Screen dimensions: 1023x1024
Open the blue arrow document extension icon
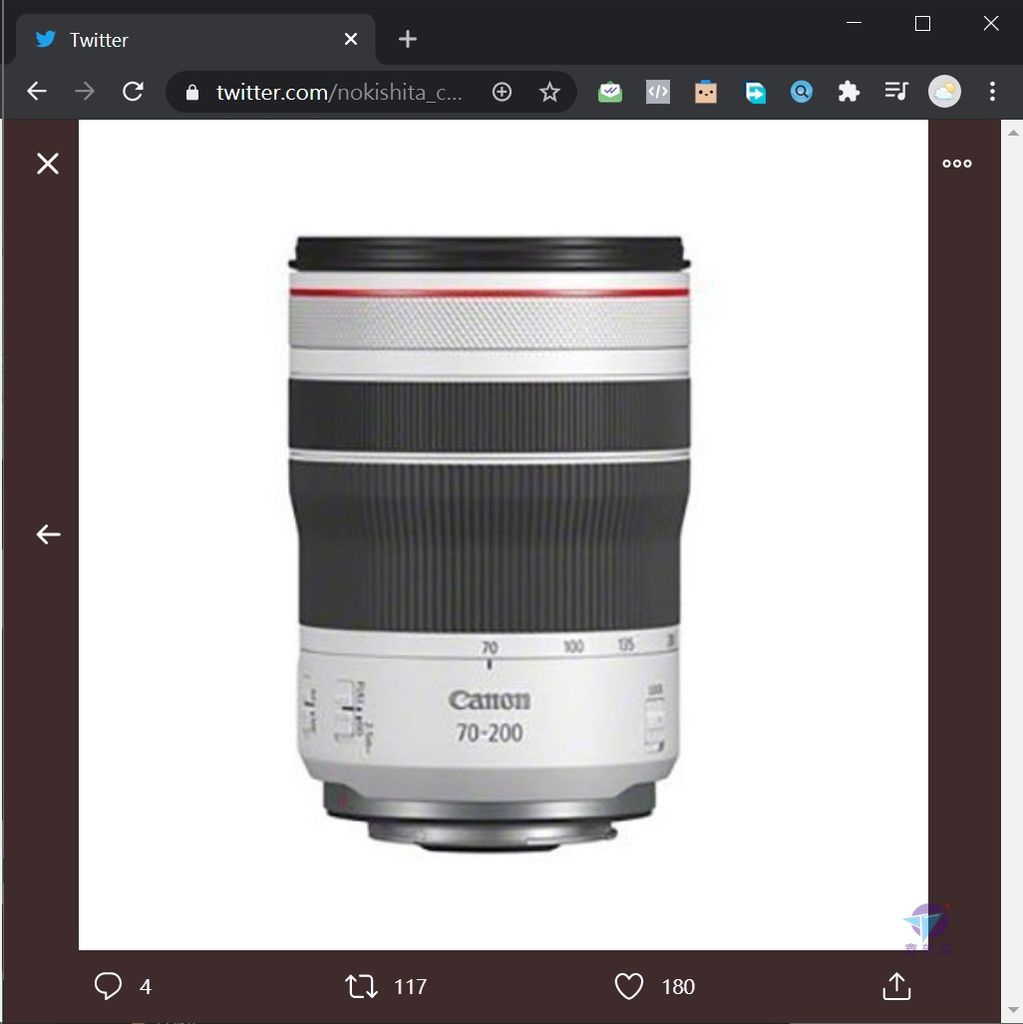tap(755, 92)
